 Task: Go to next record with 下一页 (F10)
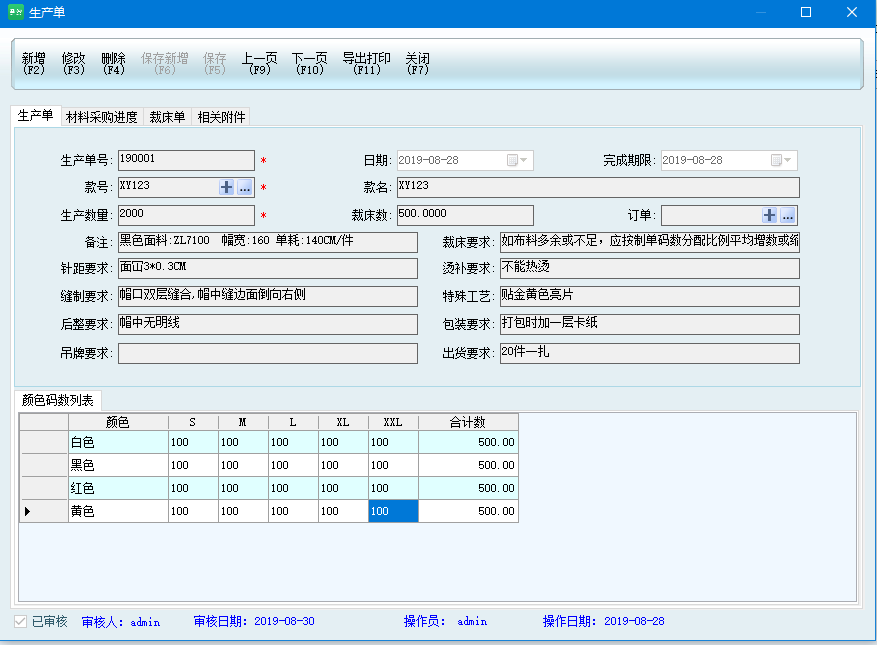click(x=310, y=64)
